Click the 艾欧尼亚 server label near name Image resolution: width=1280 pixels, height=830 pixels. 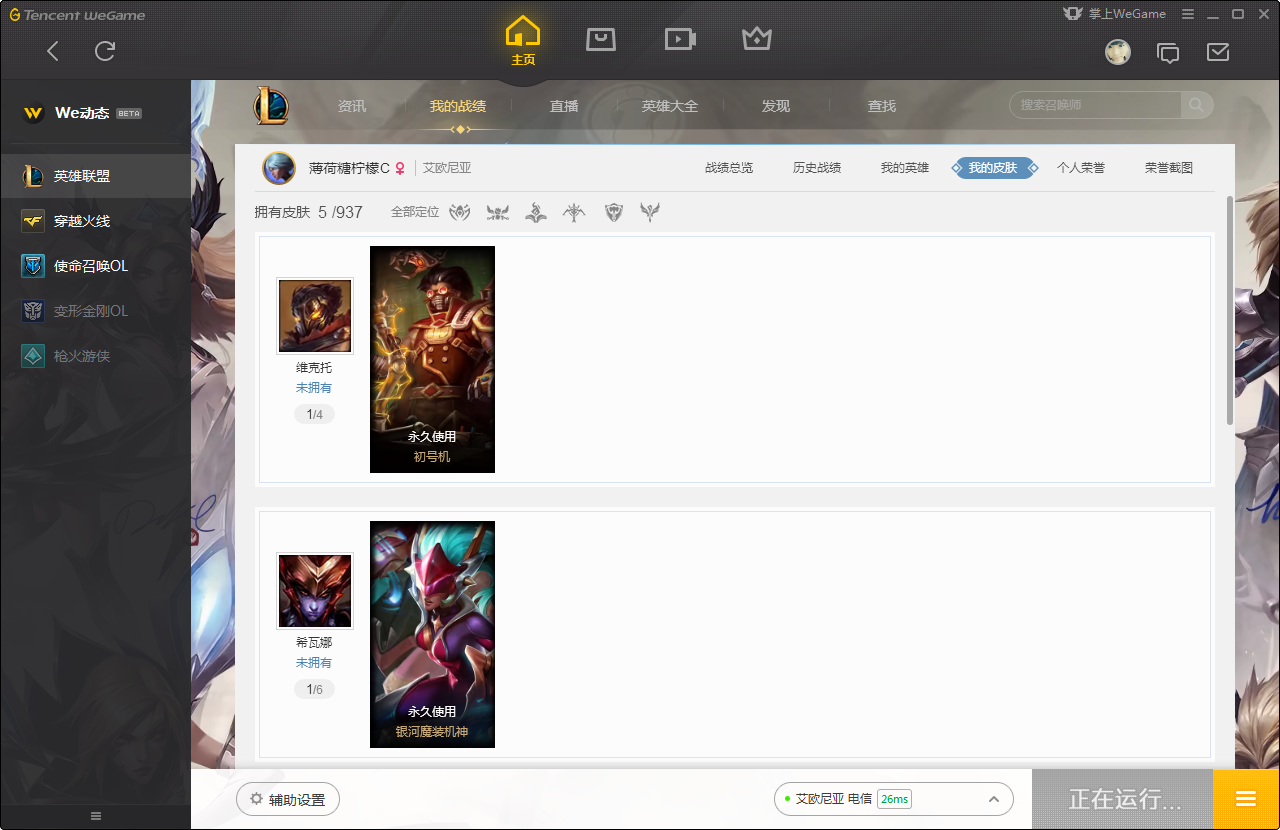447,168
